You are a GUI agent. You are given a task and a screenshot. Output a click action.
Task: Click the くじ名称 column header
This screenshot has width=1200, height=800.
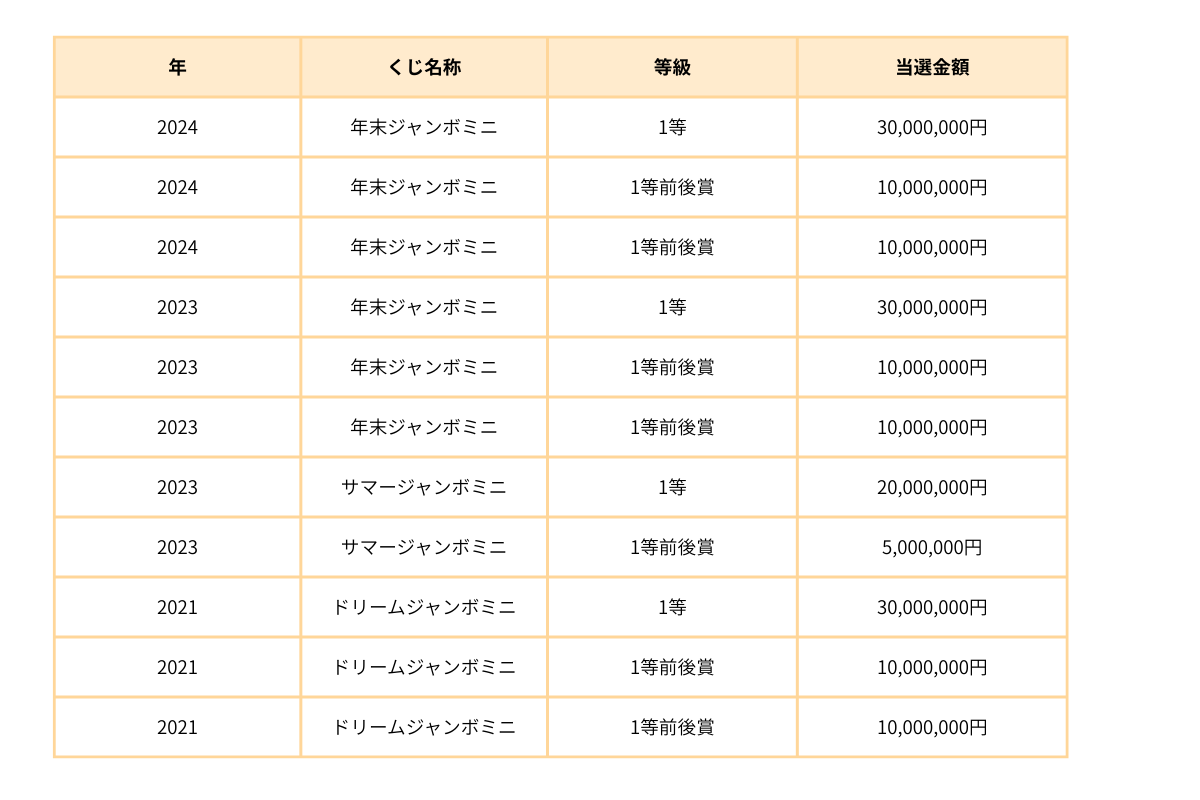coord(424,67)
